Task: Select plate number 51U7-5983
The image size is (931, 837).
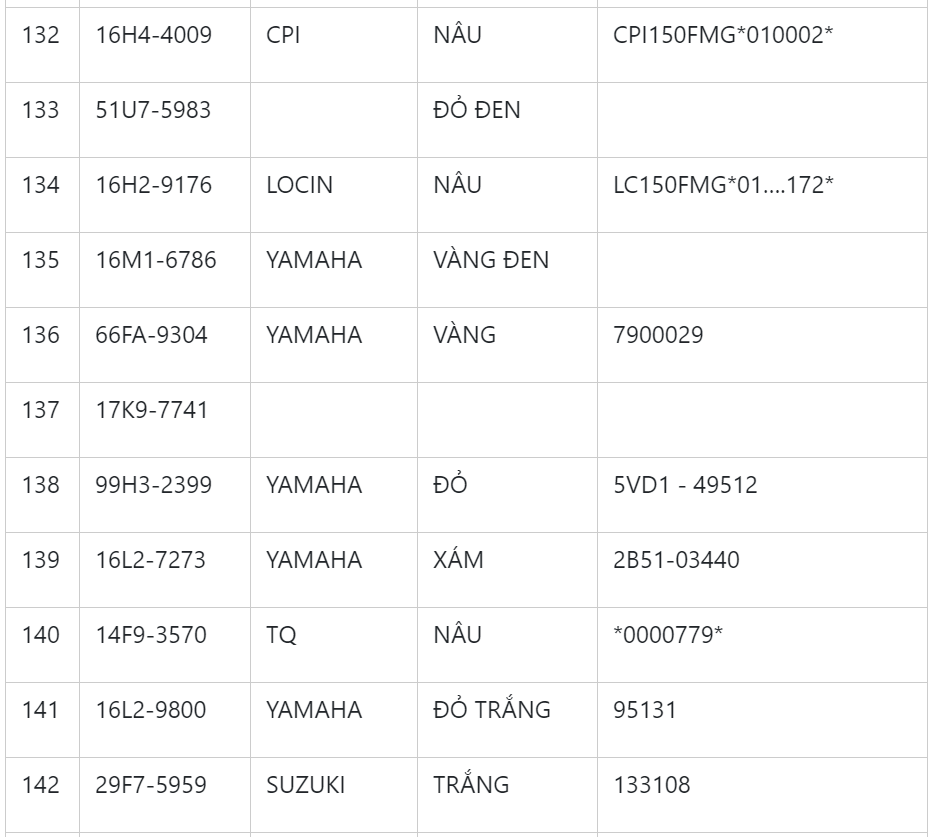Action: 153,110
